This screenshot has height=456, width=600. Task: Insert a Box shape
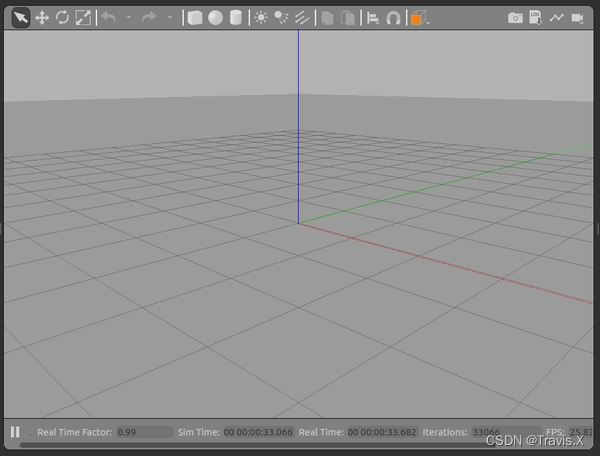pos(195,18)
